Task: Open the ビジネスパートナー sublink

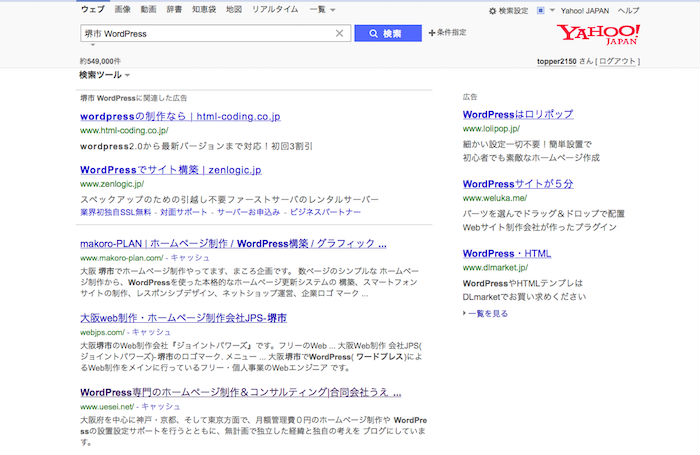Action: click(x=325, y=212)
